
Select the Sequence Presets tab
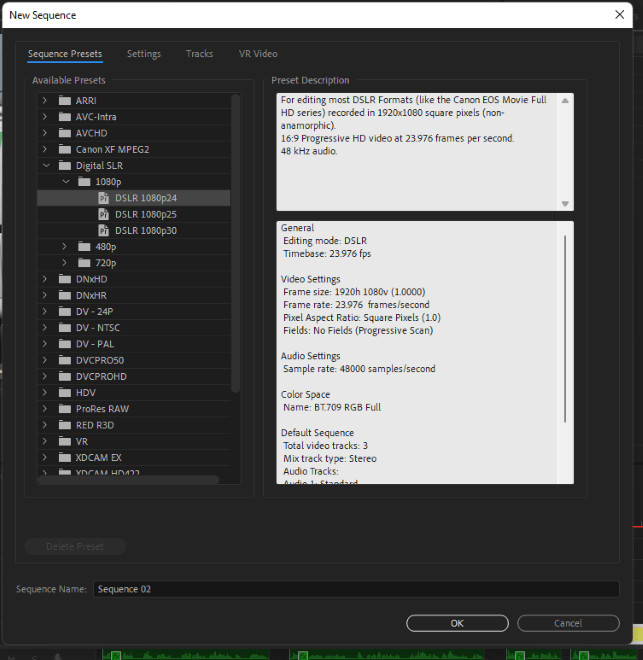[x=65, y=54]
